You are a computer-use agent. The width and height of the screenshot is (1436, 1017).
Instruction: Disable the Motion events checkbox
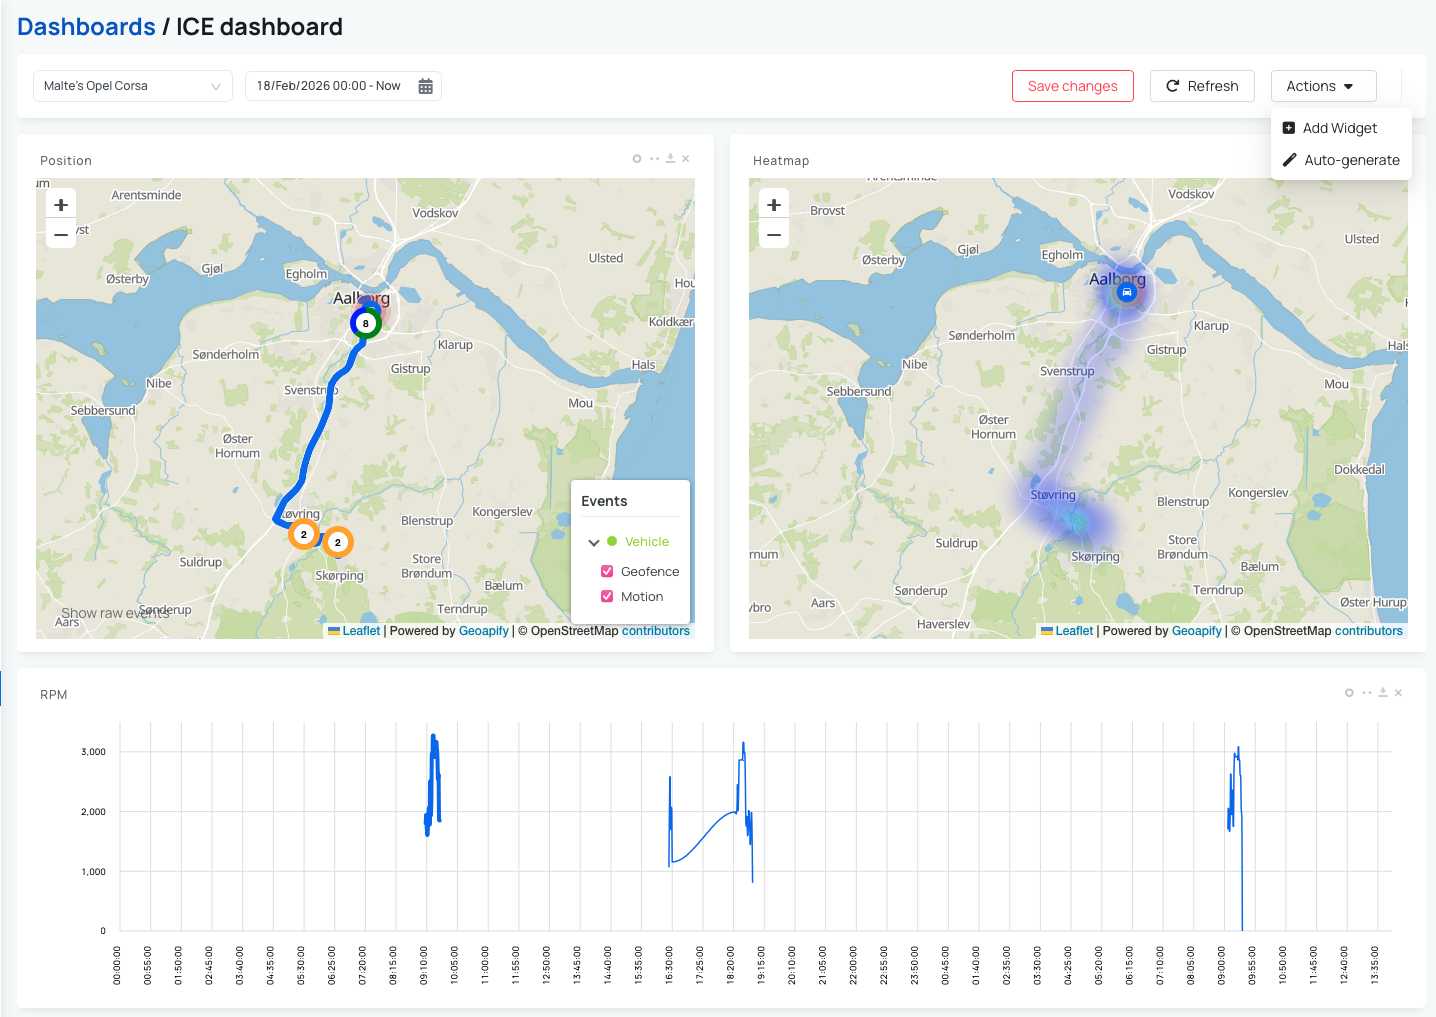coord(607,596)
